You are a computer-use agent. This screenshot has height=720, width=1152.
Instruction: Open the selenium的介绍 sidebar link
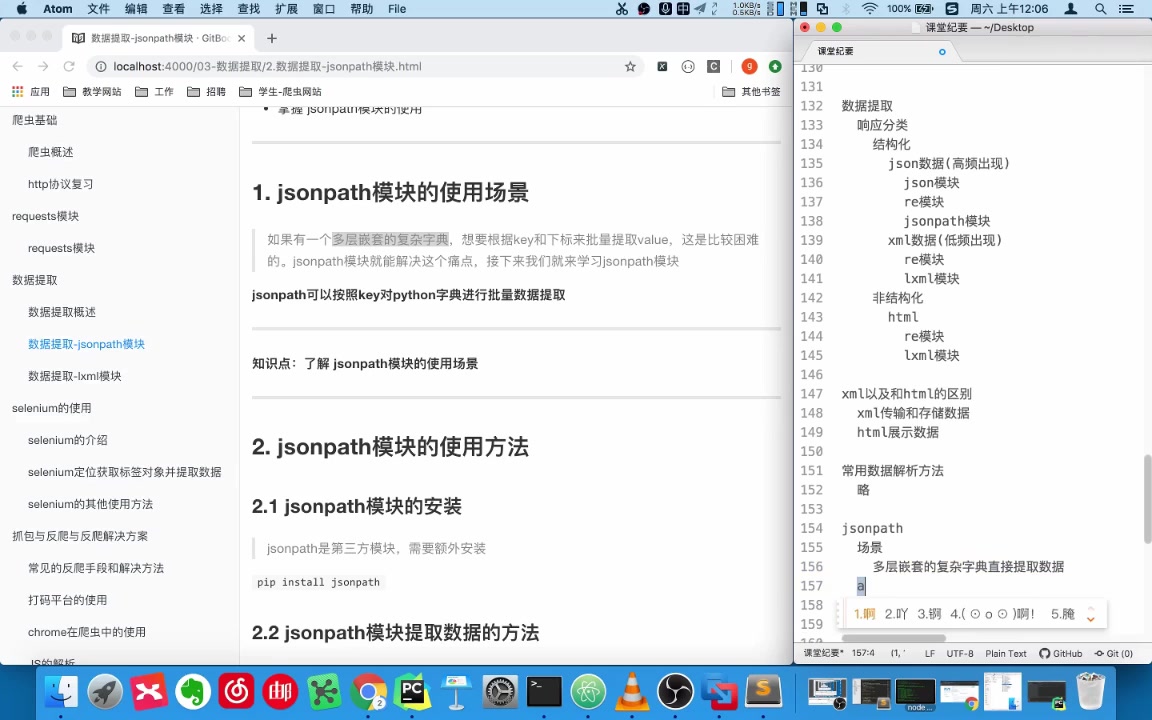(68, 440)
